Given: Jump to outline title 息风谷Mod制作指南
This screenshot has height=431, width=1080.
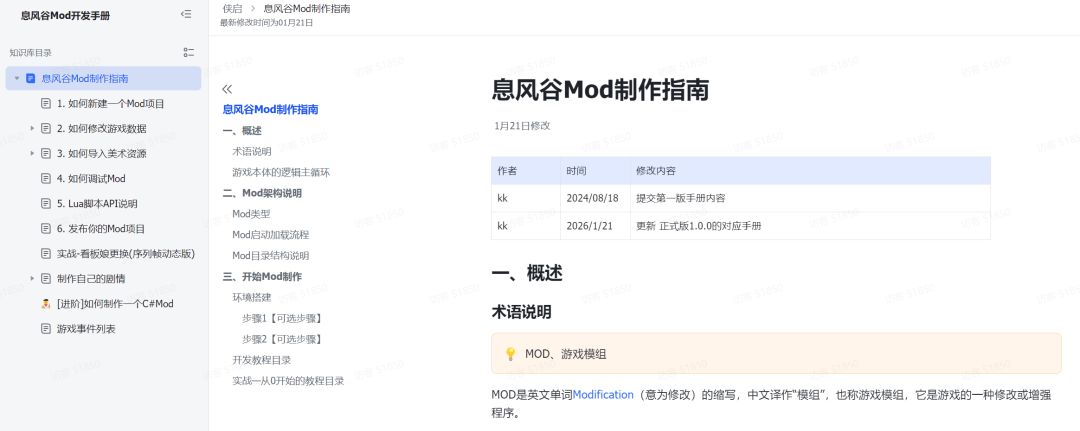Looking at the screenshot, I should [x=270, y=109].
